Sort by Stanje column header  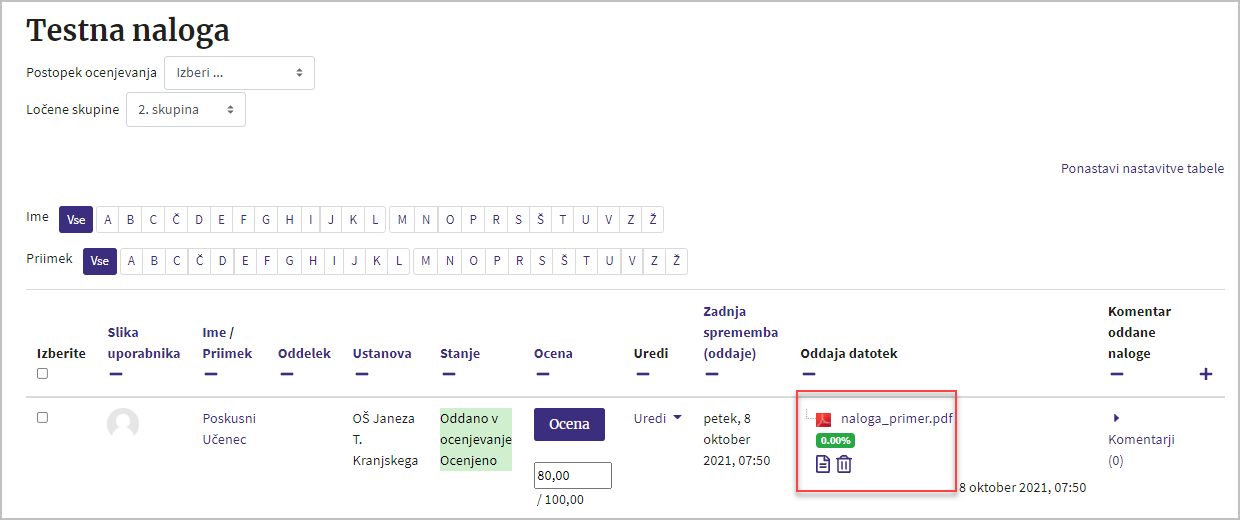pyautogui.click(x=460, y=353)
